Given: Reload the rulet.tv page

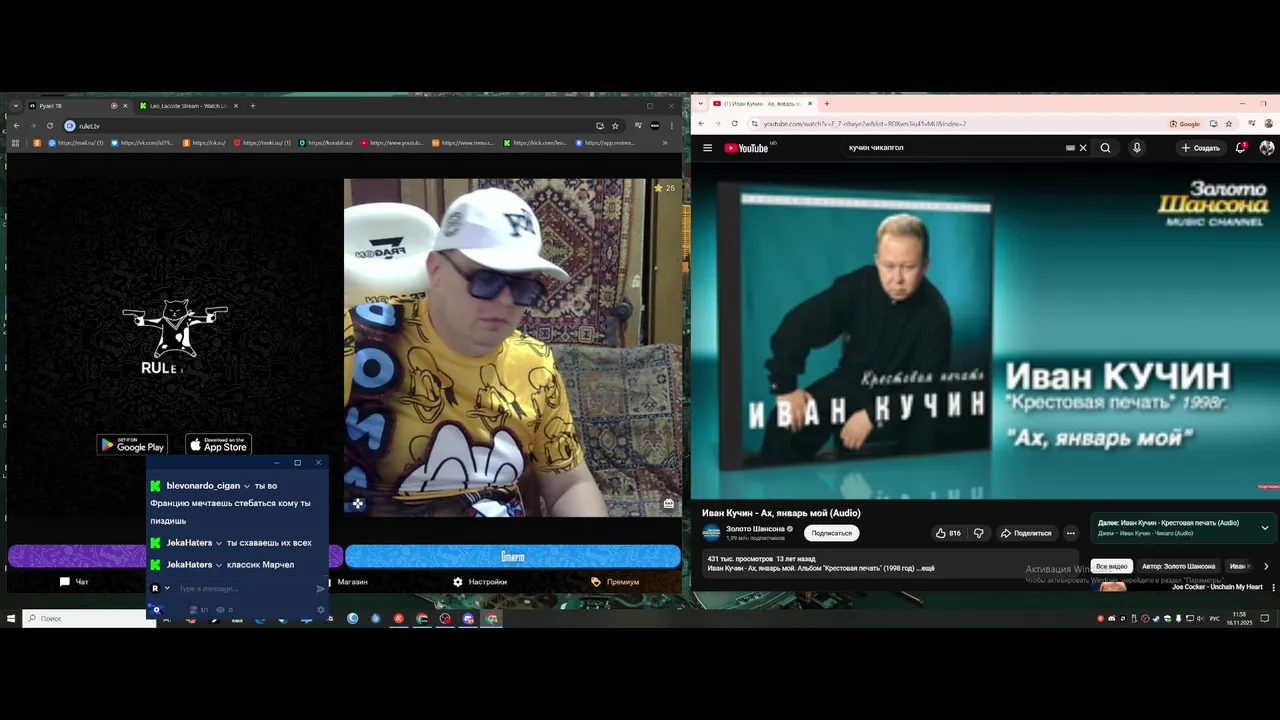Looking at the screenshot, I should tap(49, 126).
